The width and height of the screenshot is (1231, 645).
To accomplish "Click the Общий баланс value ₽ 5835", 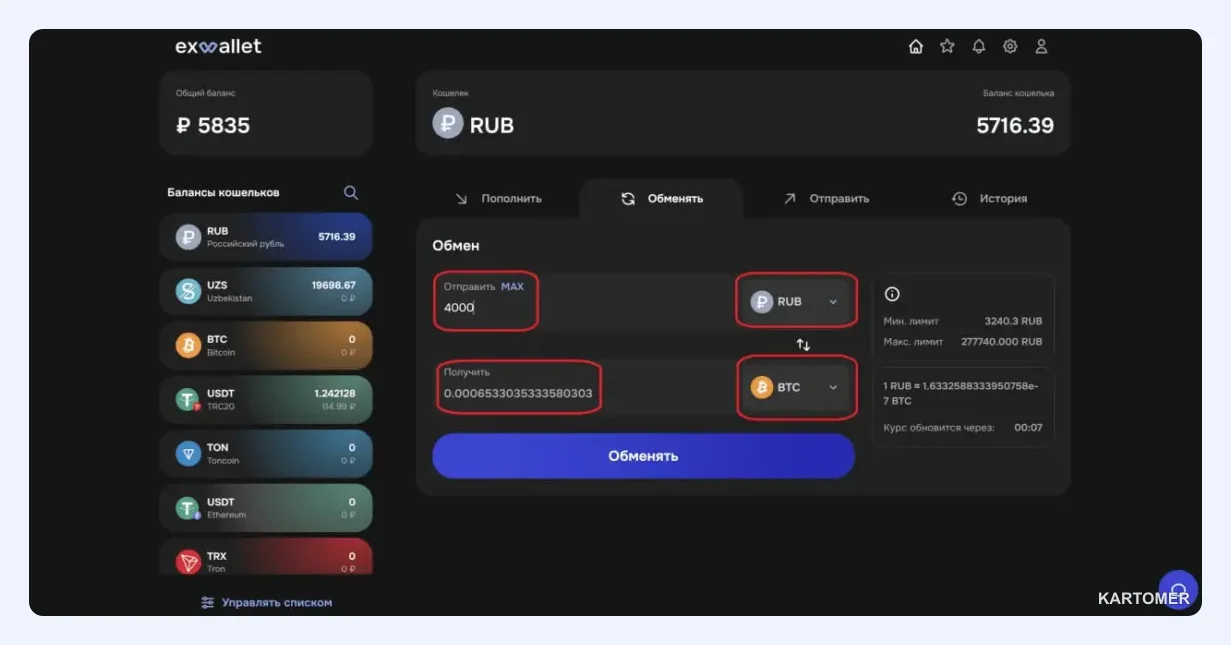I will [x=213, y=126].
